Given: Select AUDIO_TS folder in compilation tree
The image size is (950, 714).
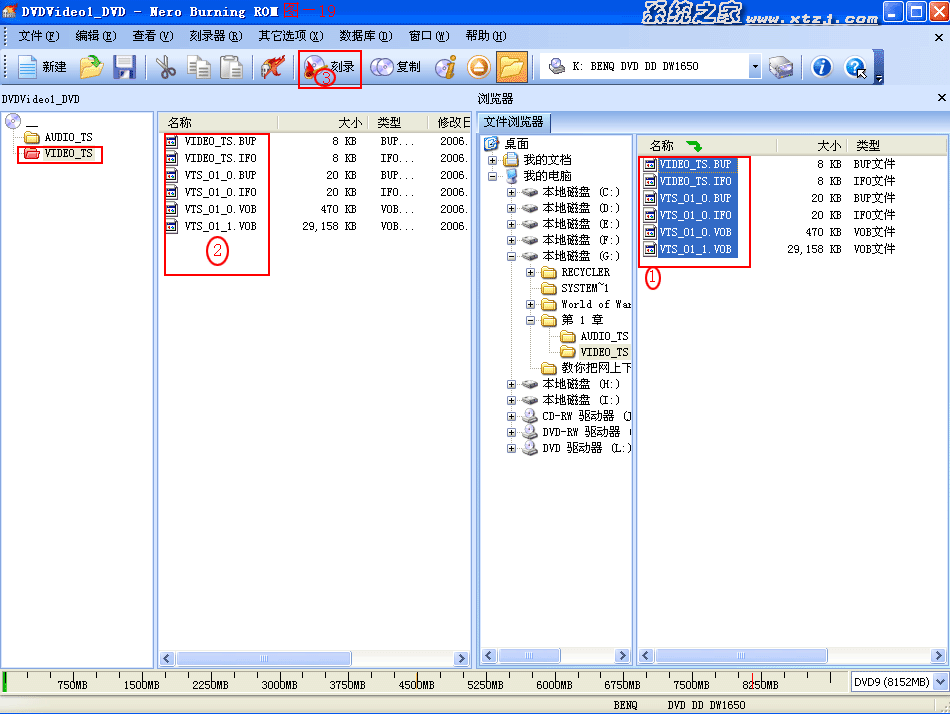Looking at the screenshot, I should (x=68, y=137).
